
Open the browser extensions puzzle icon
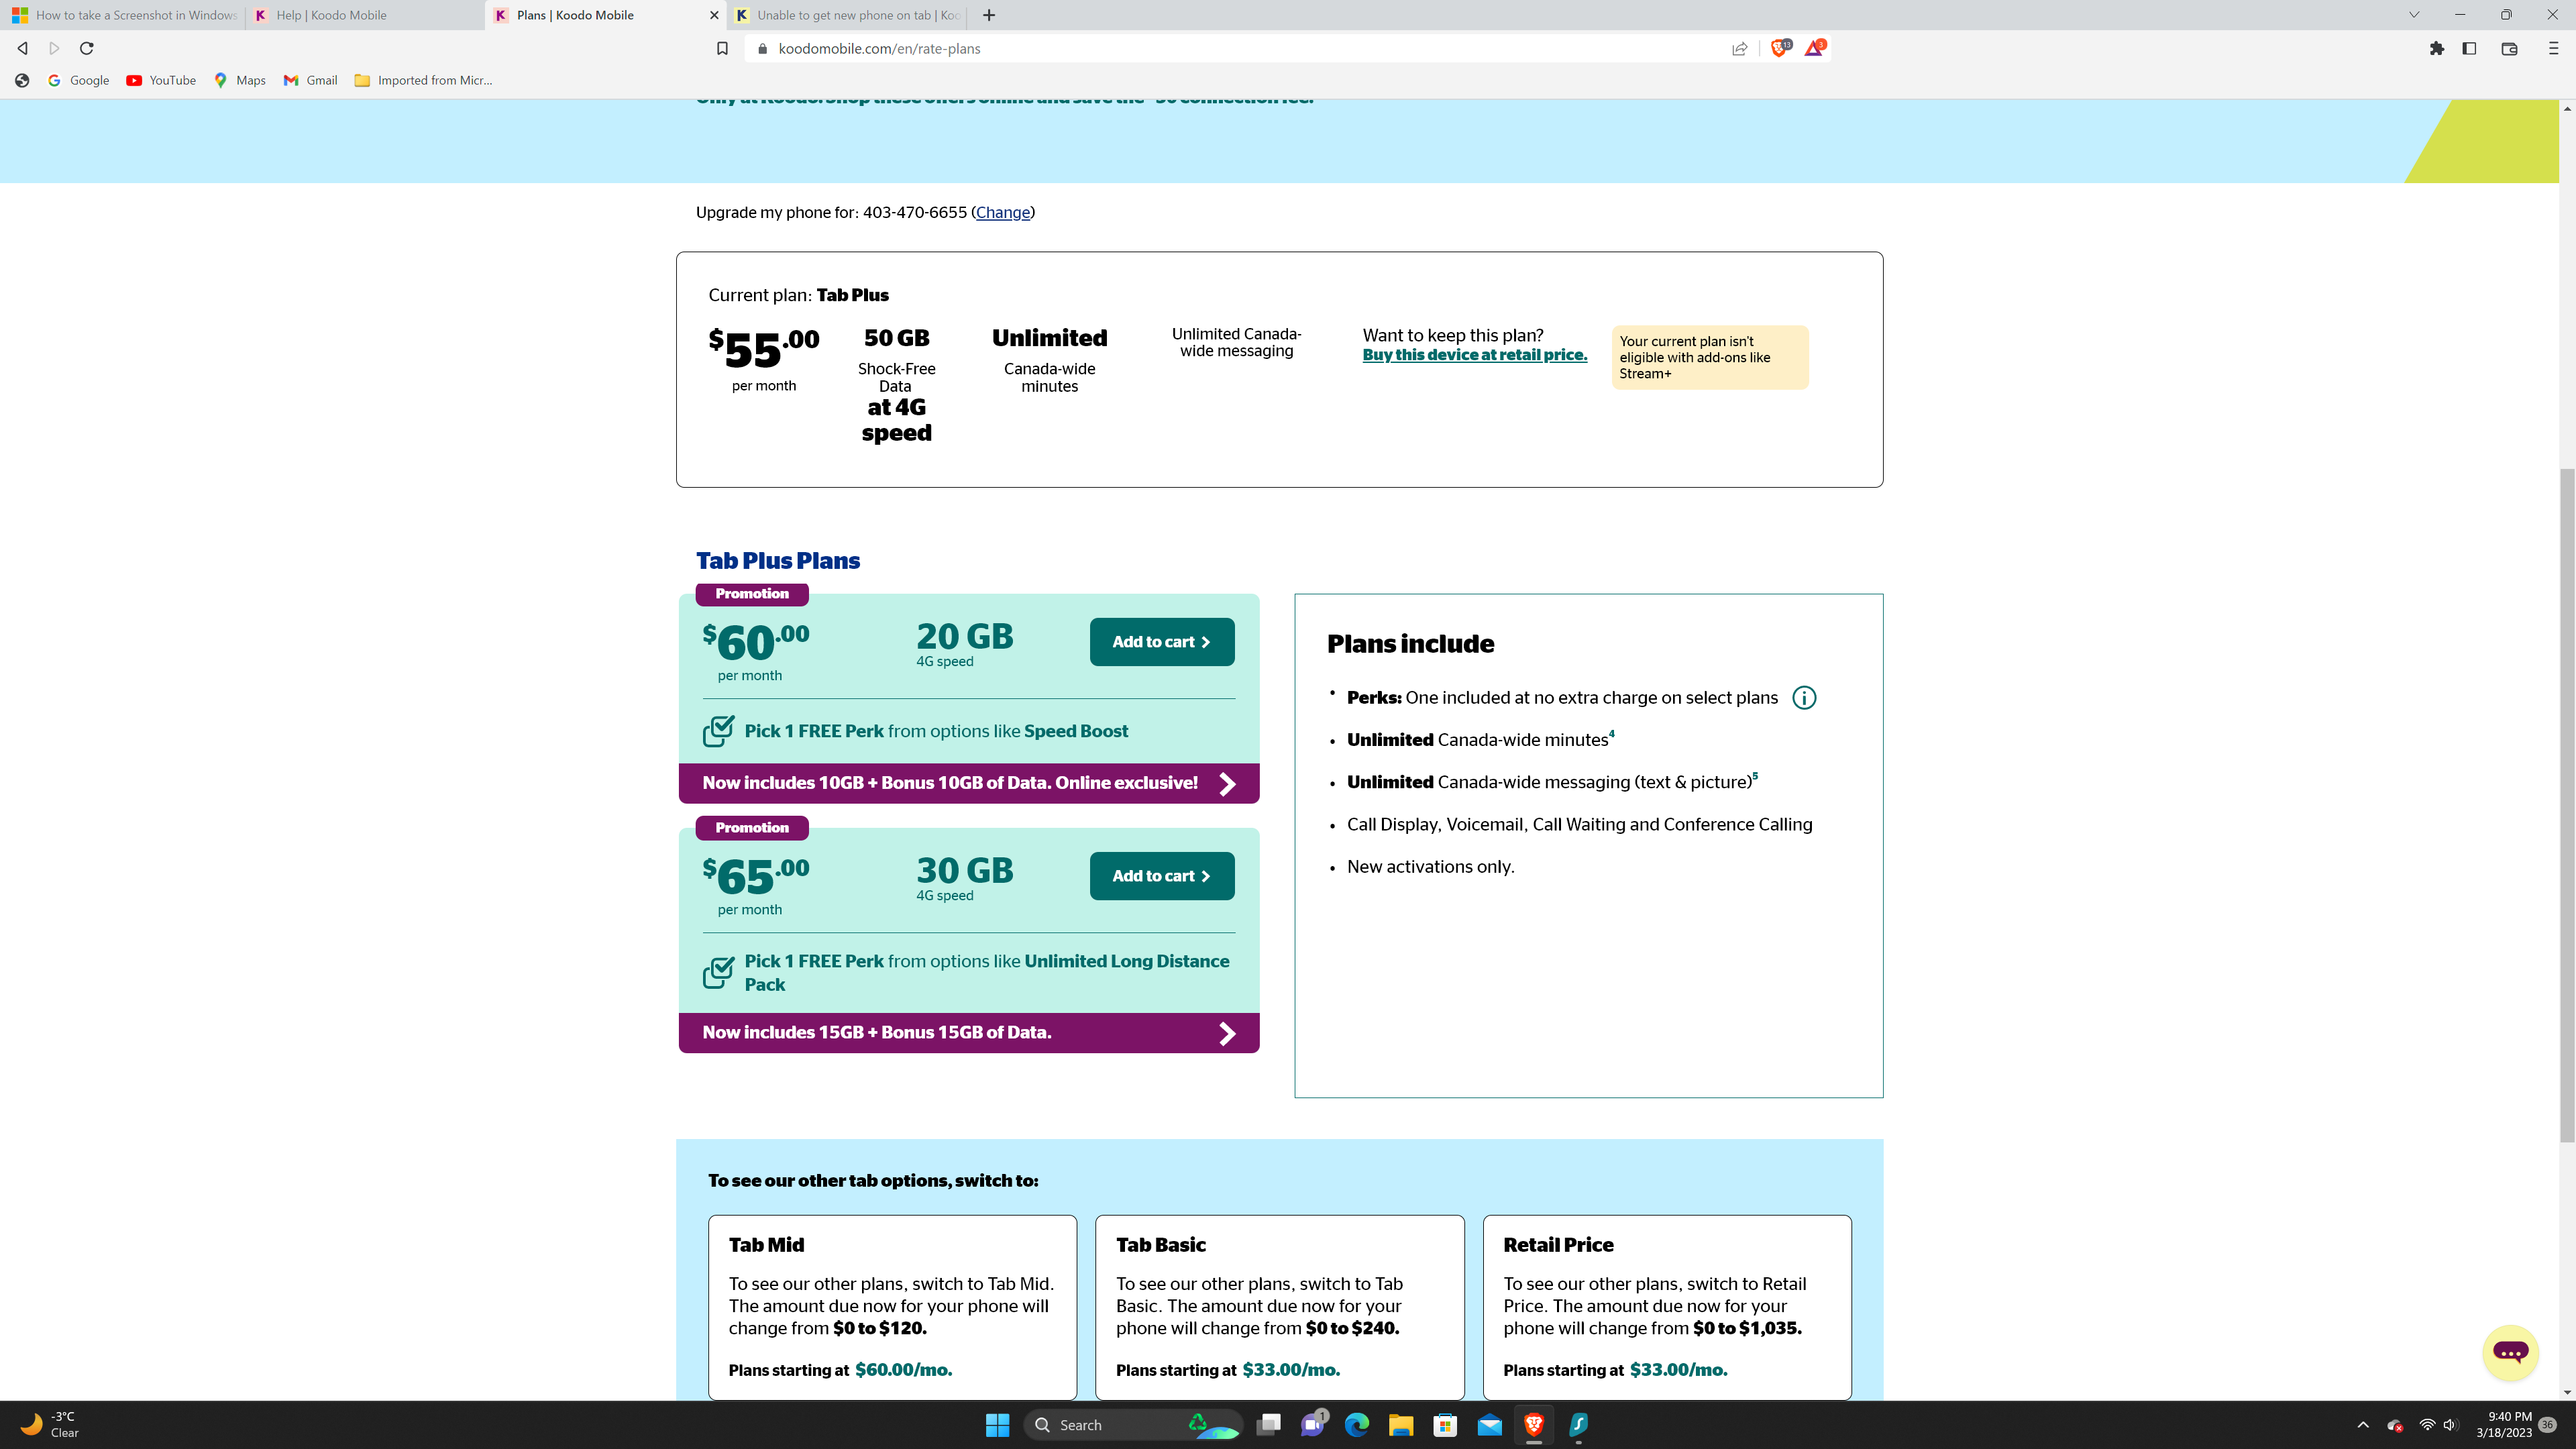click(2437, 48)
